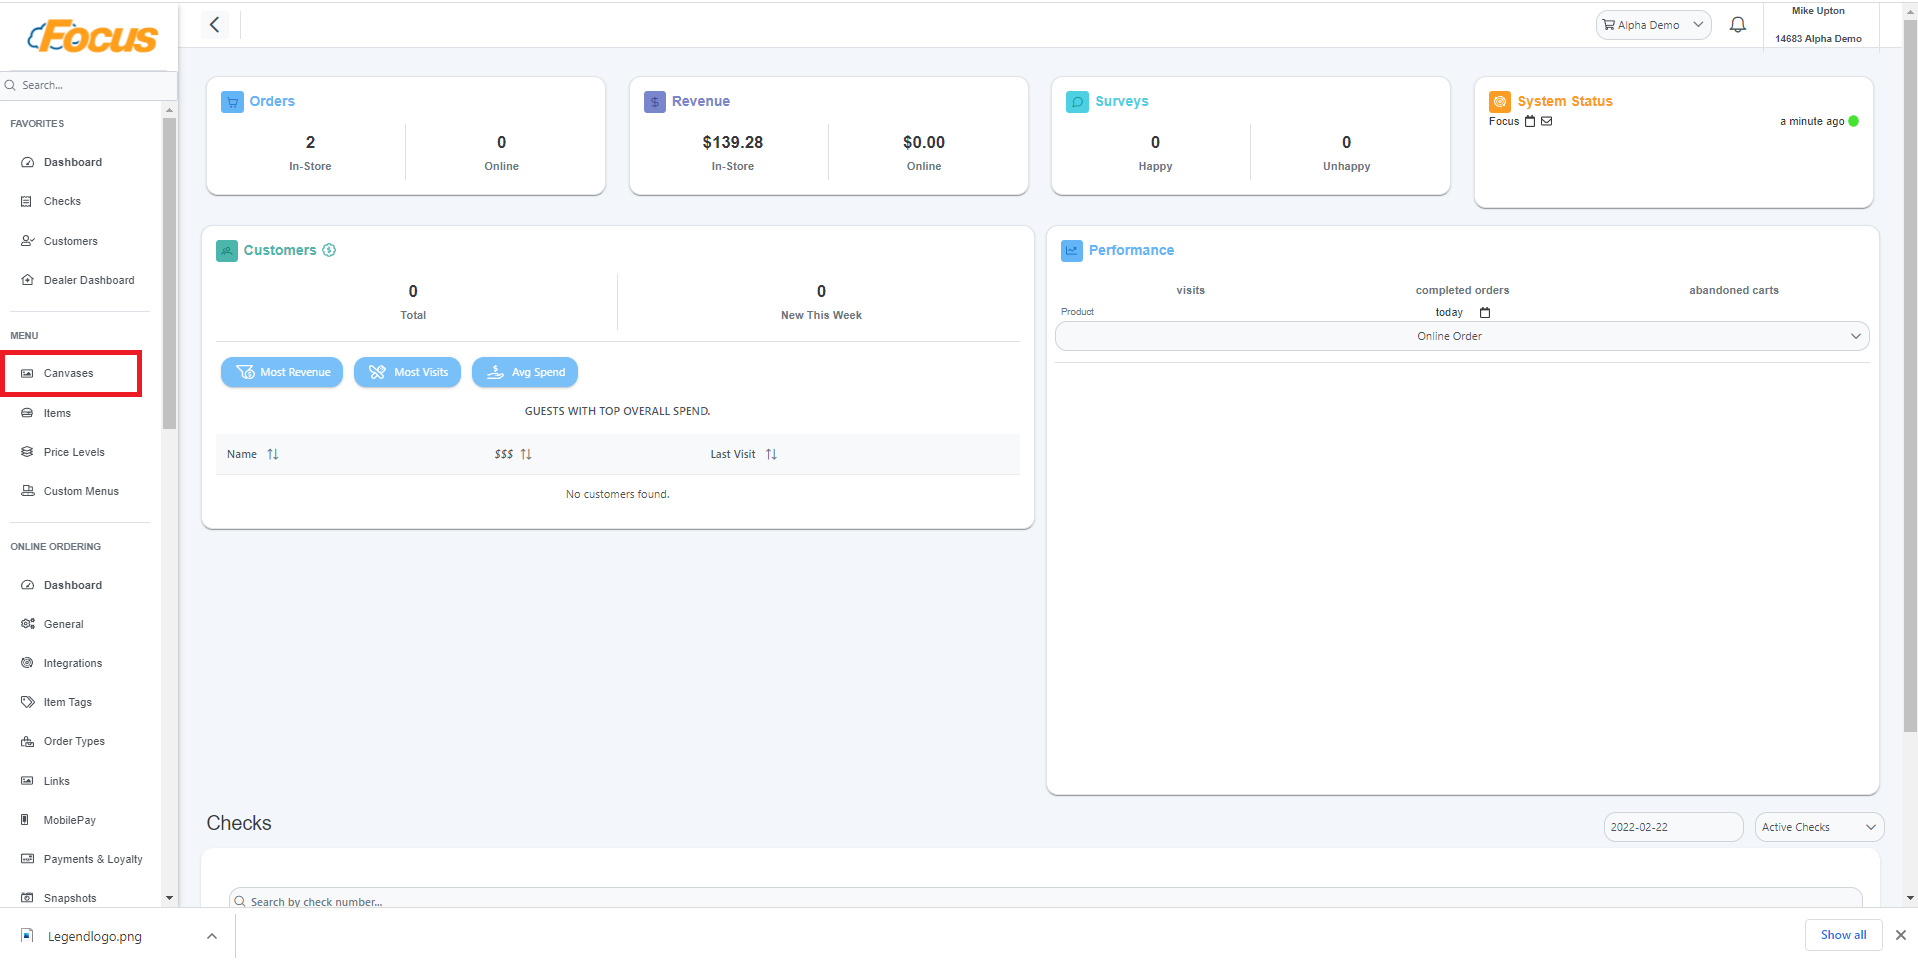Open the Price Levels page

(74, 452)
